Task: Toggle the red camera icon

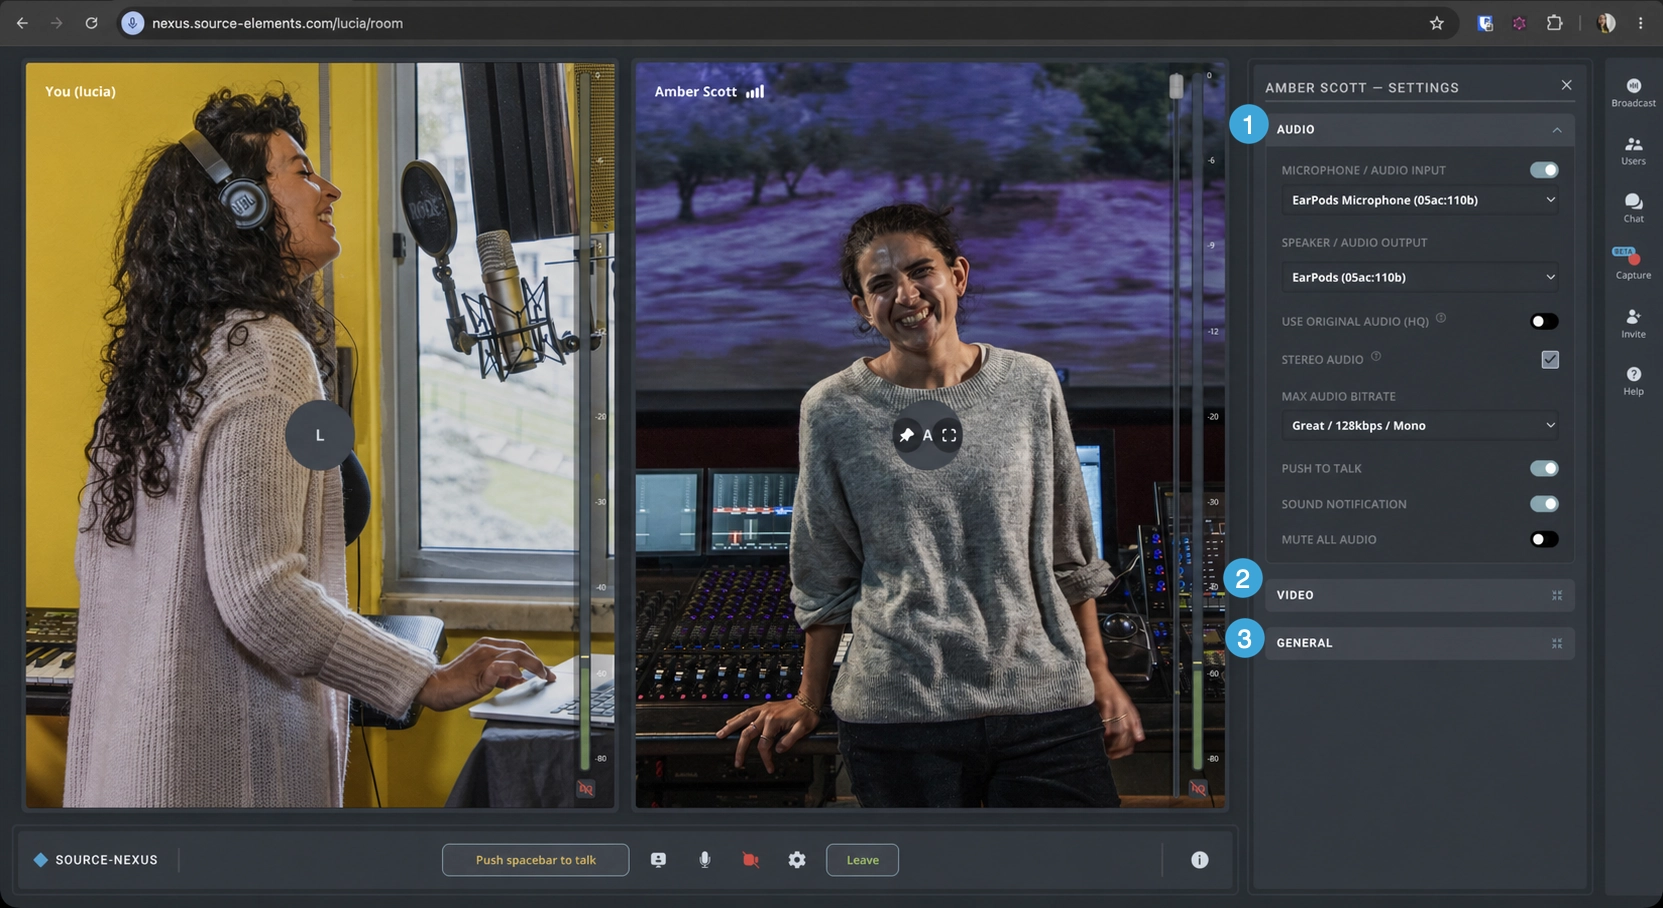Action: point(750,860)
